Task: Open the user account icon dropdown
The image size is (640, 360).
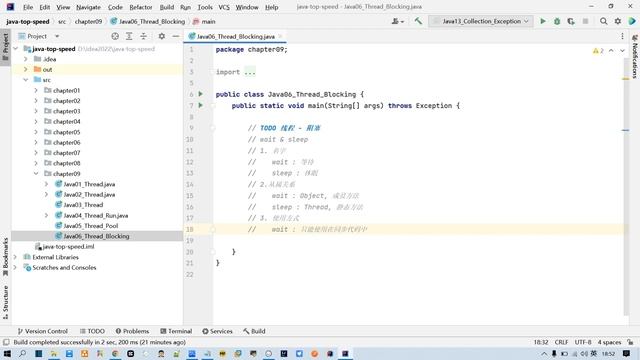Action: (x=398, y=21)
